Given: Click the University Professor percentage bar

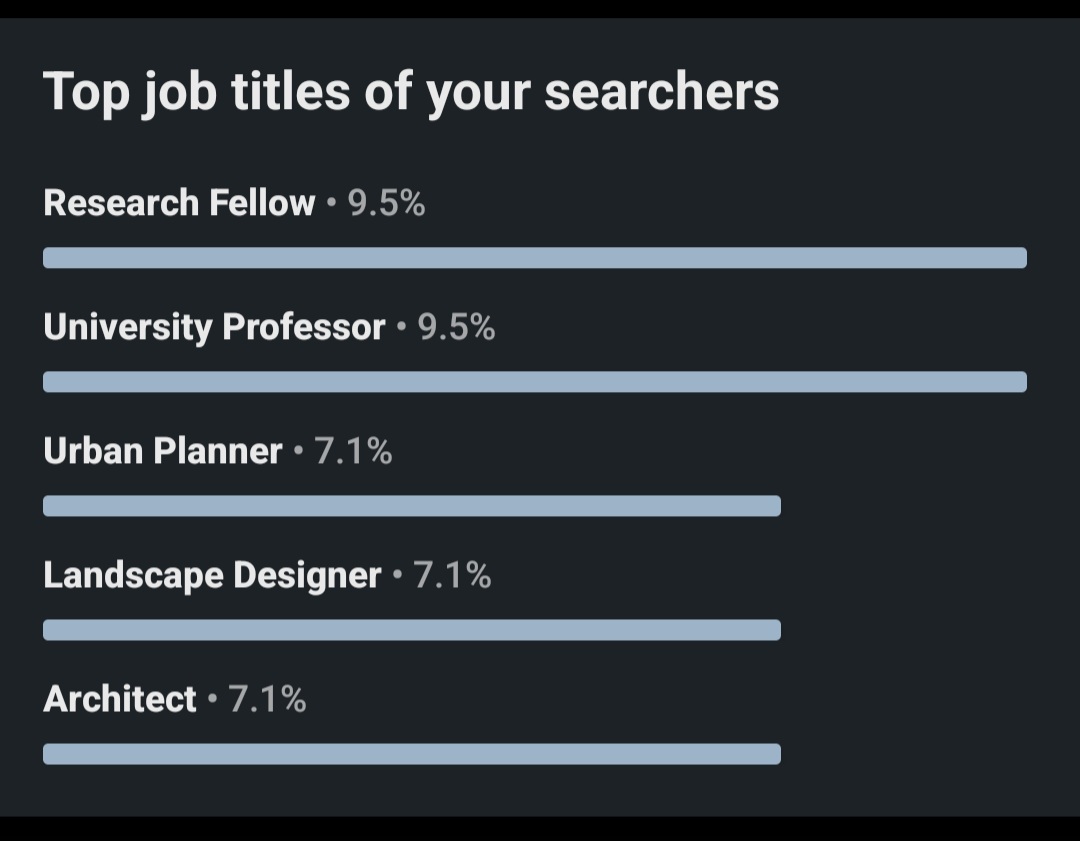Looking at the screenshot, I should [534, 382].
